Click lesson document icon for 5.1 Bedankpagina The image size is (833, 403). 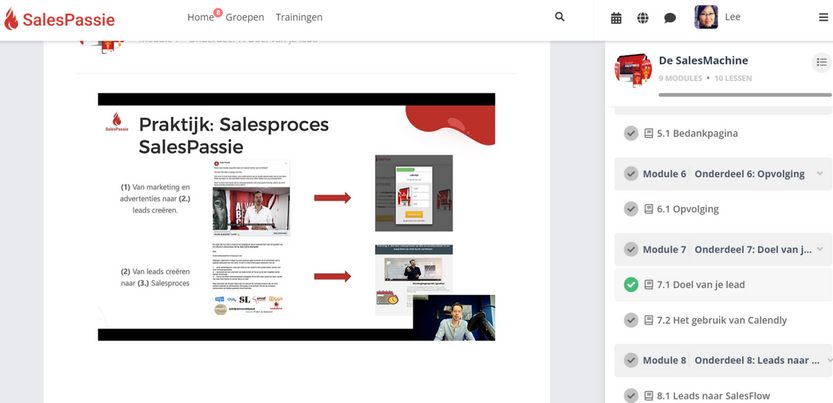click(x=648, y=133)
